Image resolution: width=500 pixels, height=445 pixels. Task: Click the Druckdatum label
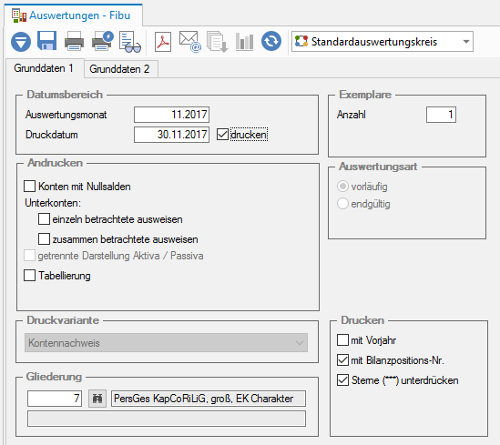tap(52, 135)
